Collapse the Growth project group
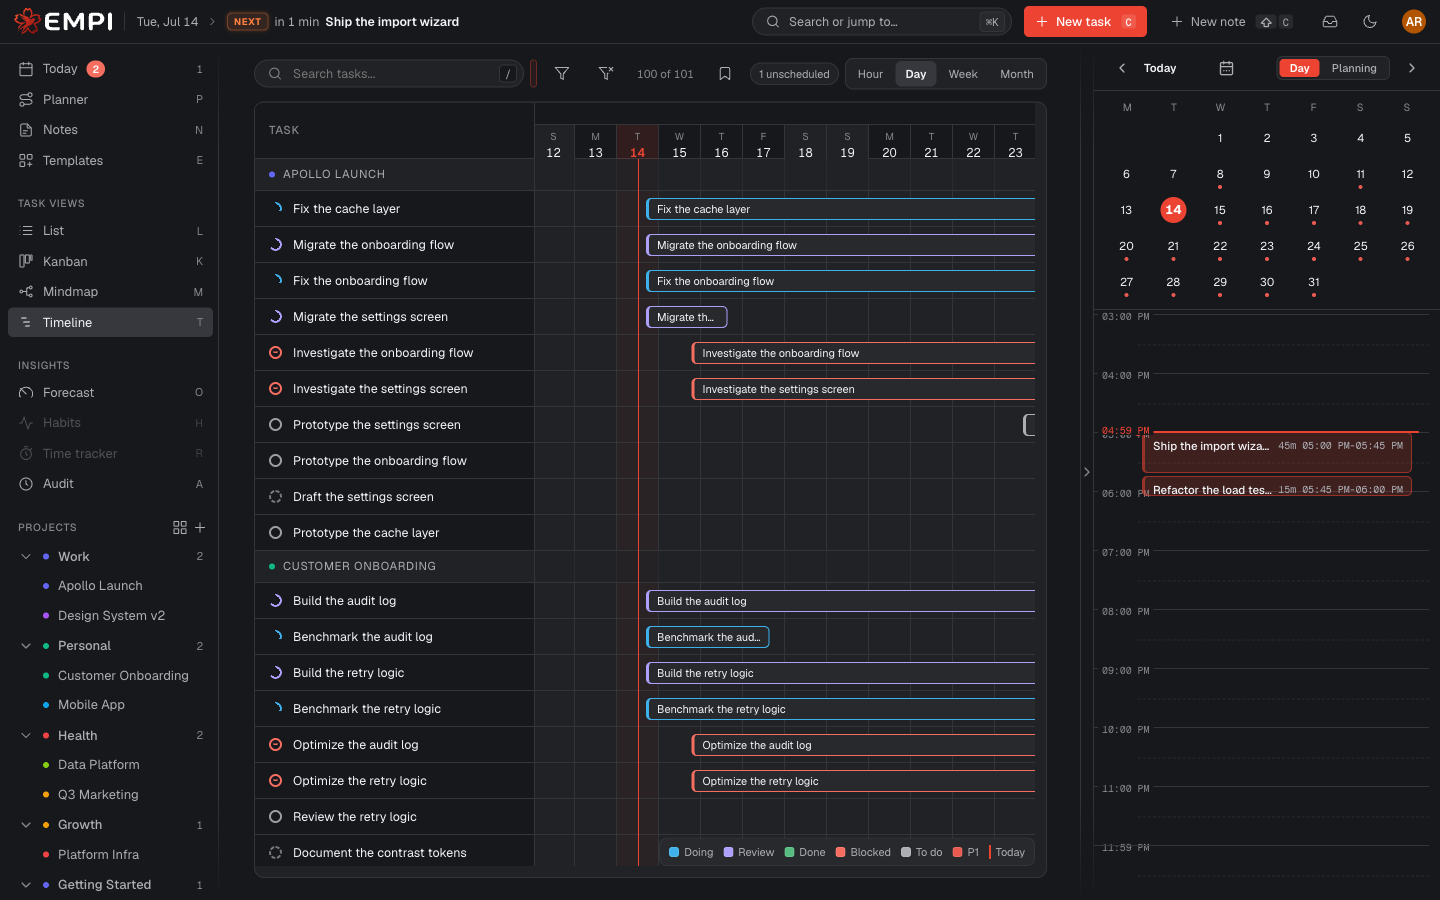1440x900 pixels. point(26,825)
